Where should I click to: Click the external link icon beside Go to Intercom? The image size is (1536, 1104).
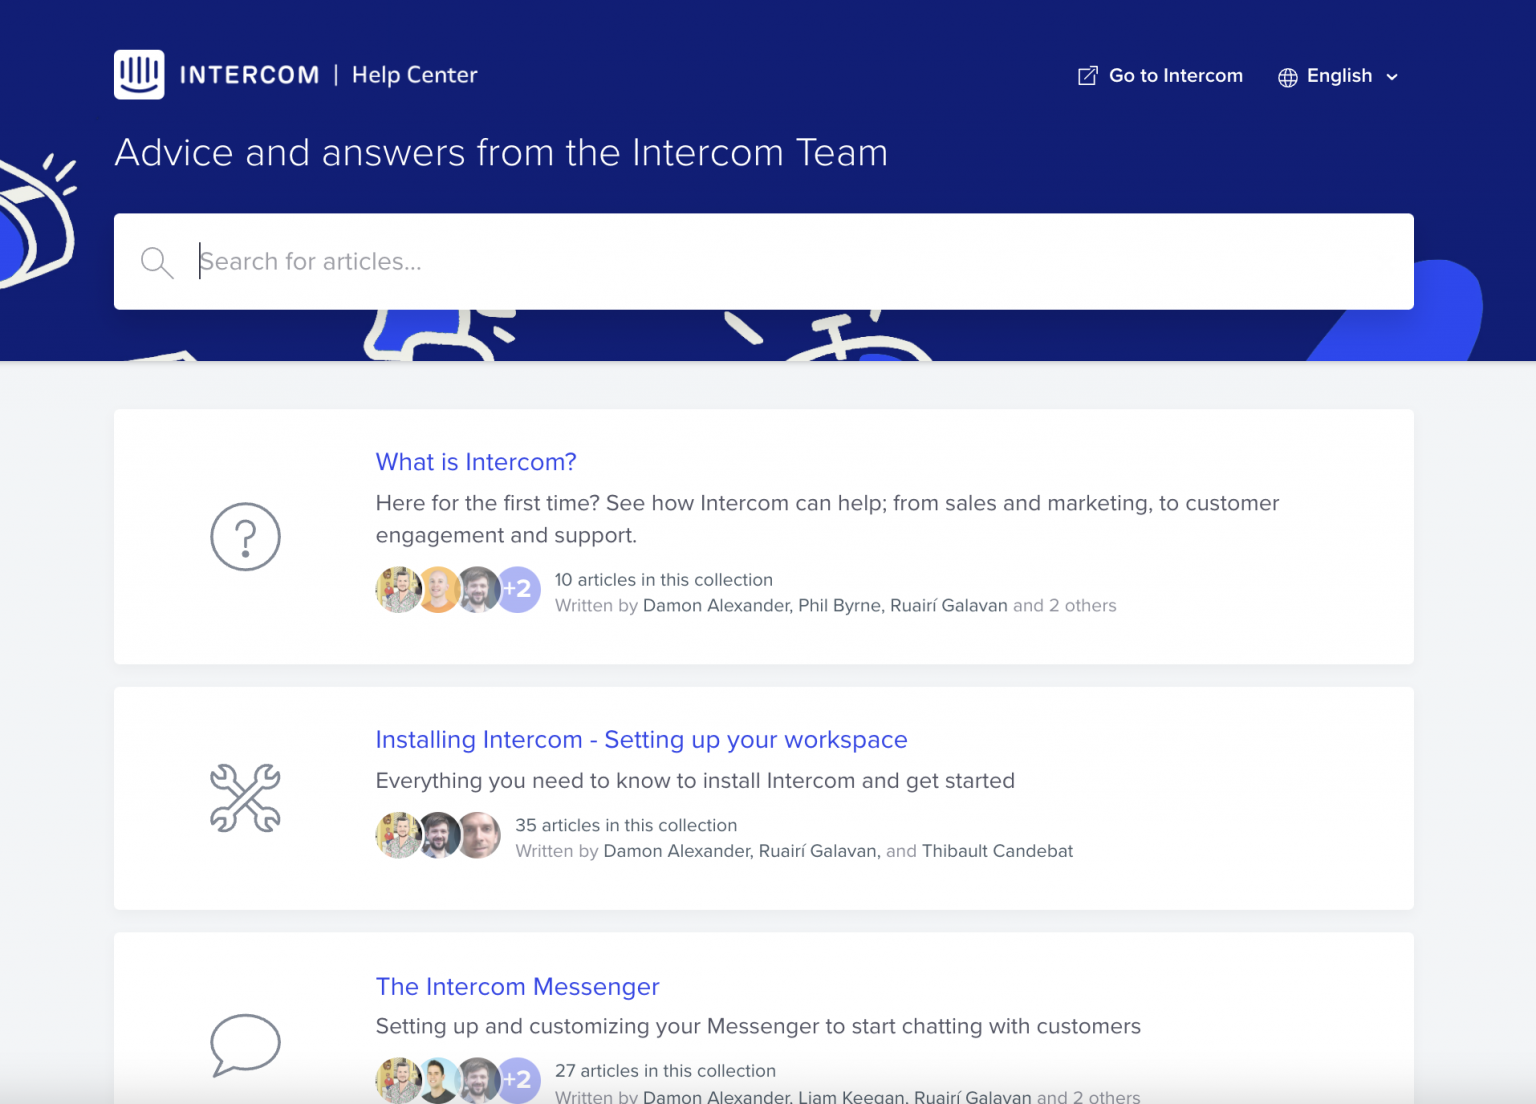[1087, 75]
